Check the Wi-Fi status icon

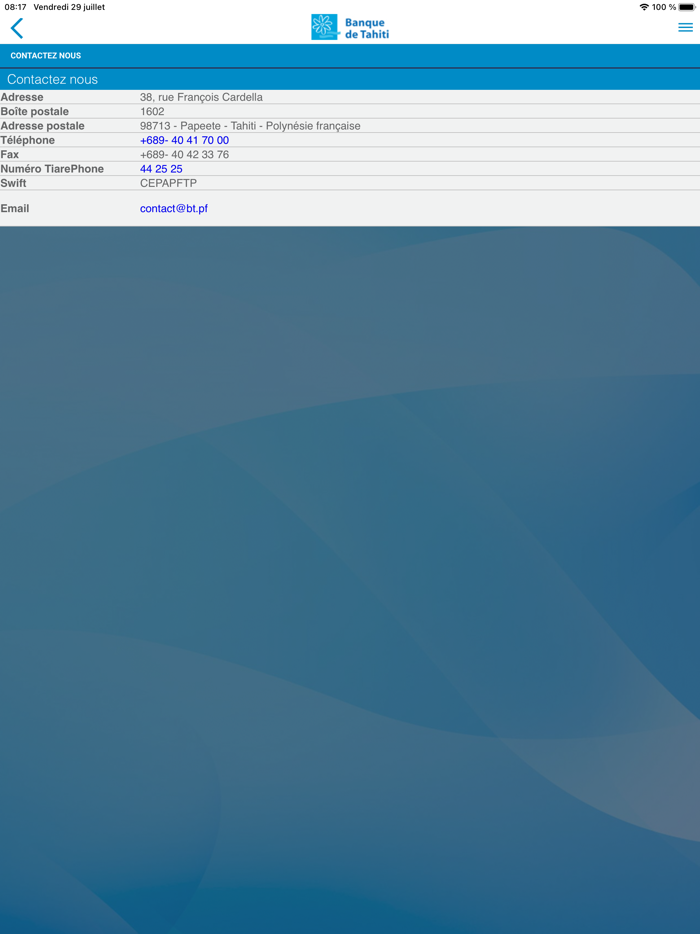click(x=644, y=7)
